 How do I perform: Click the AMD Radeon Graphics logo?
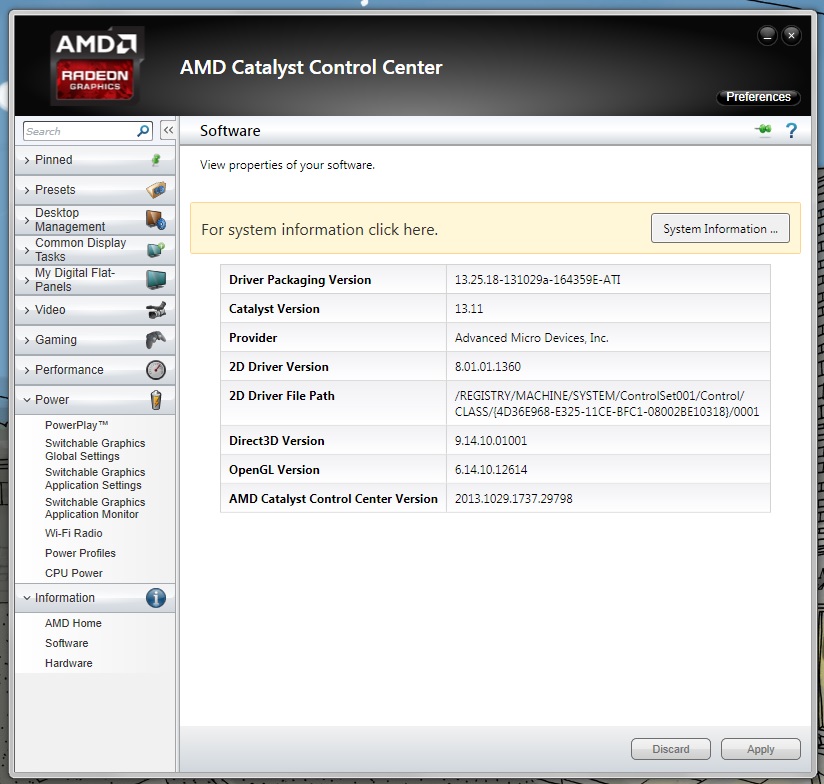[x=95, y=66]
